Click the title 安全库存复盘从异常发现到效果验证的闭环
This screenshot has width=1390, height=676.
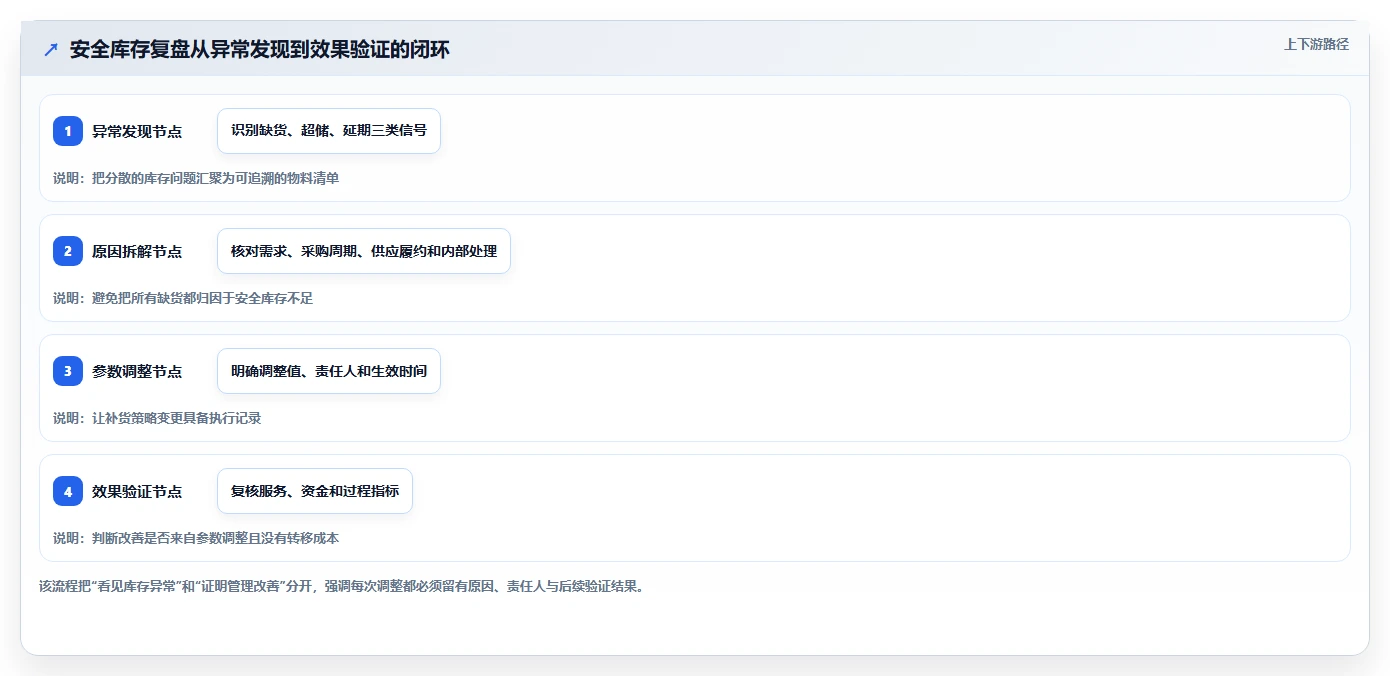[260, 49]
